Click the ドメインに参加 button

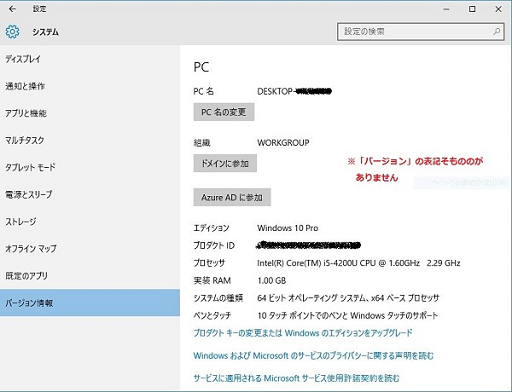click(225, 163)
